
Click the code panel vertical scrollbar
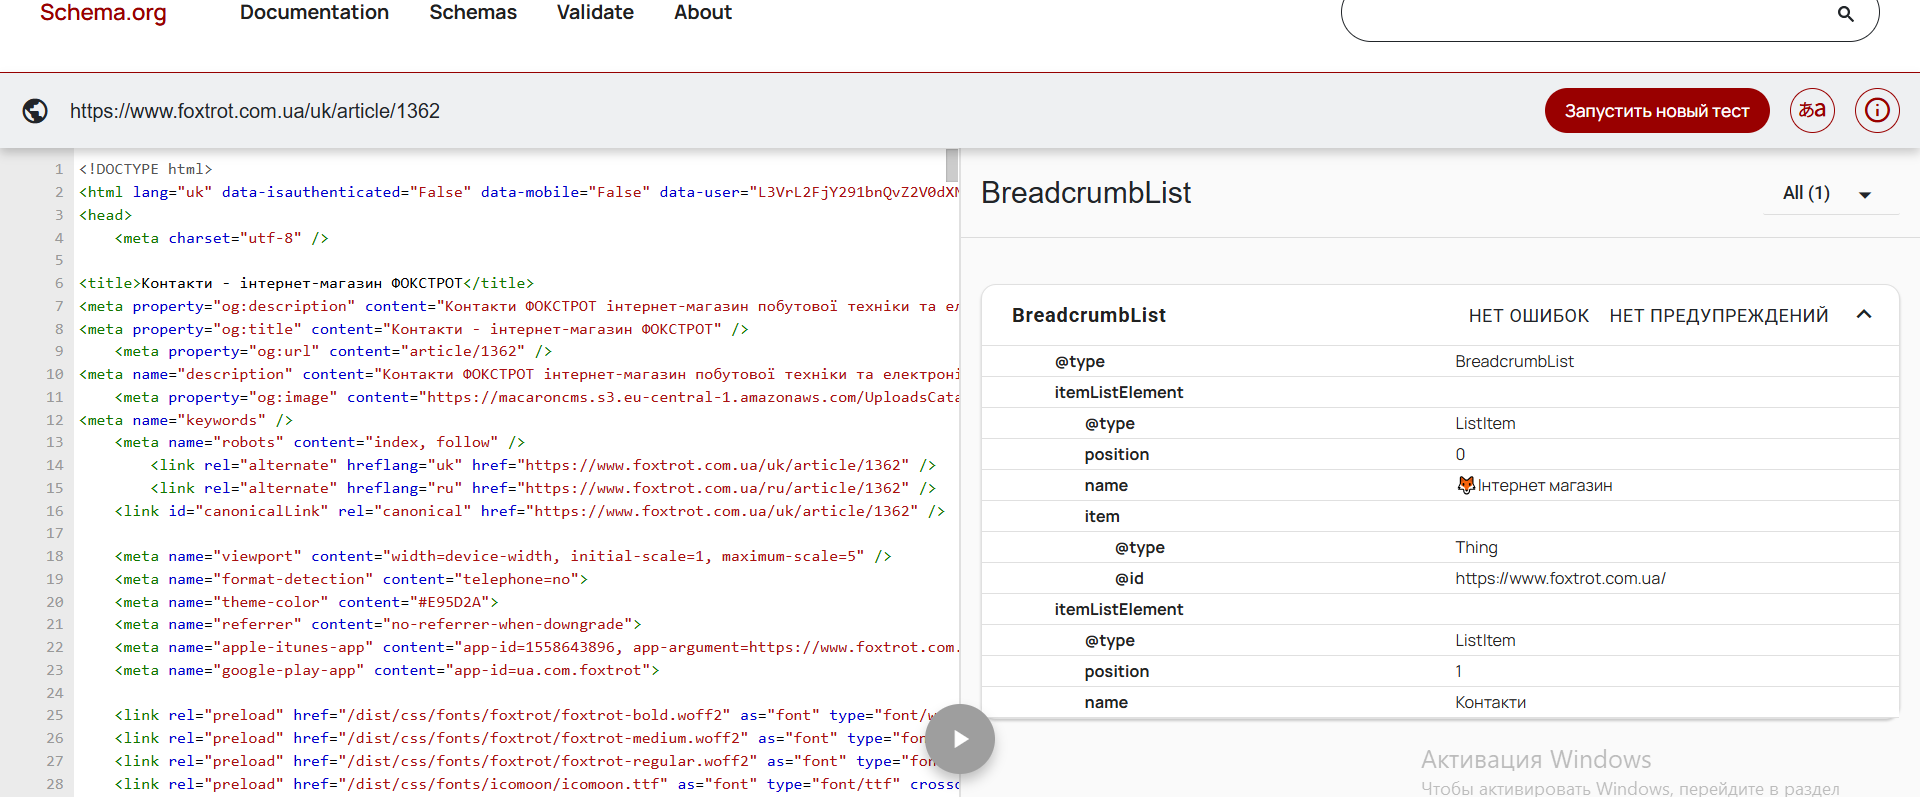[952, 165]
